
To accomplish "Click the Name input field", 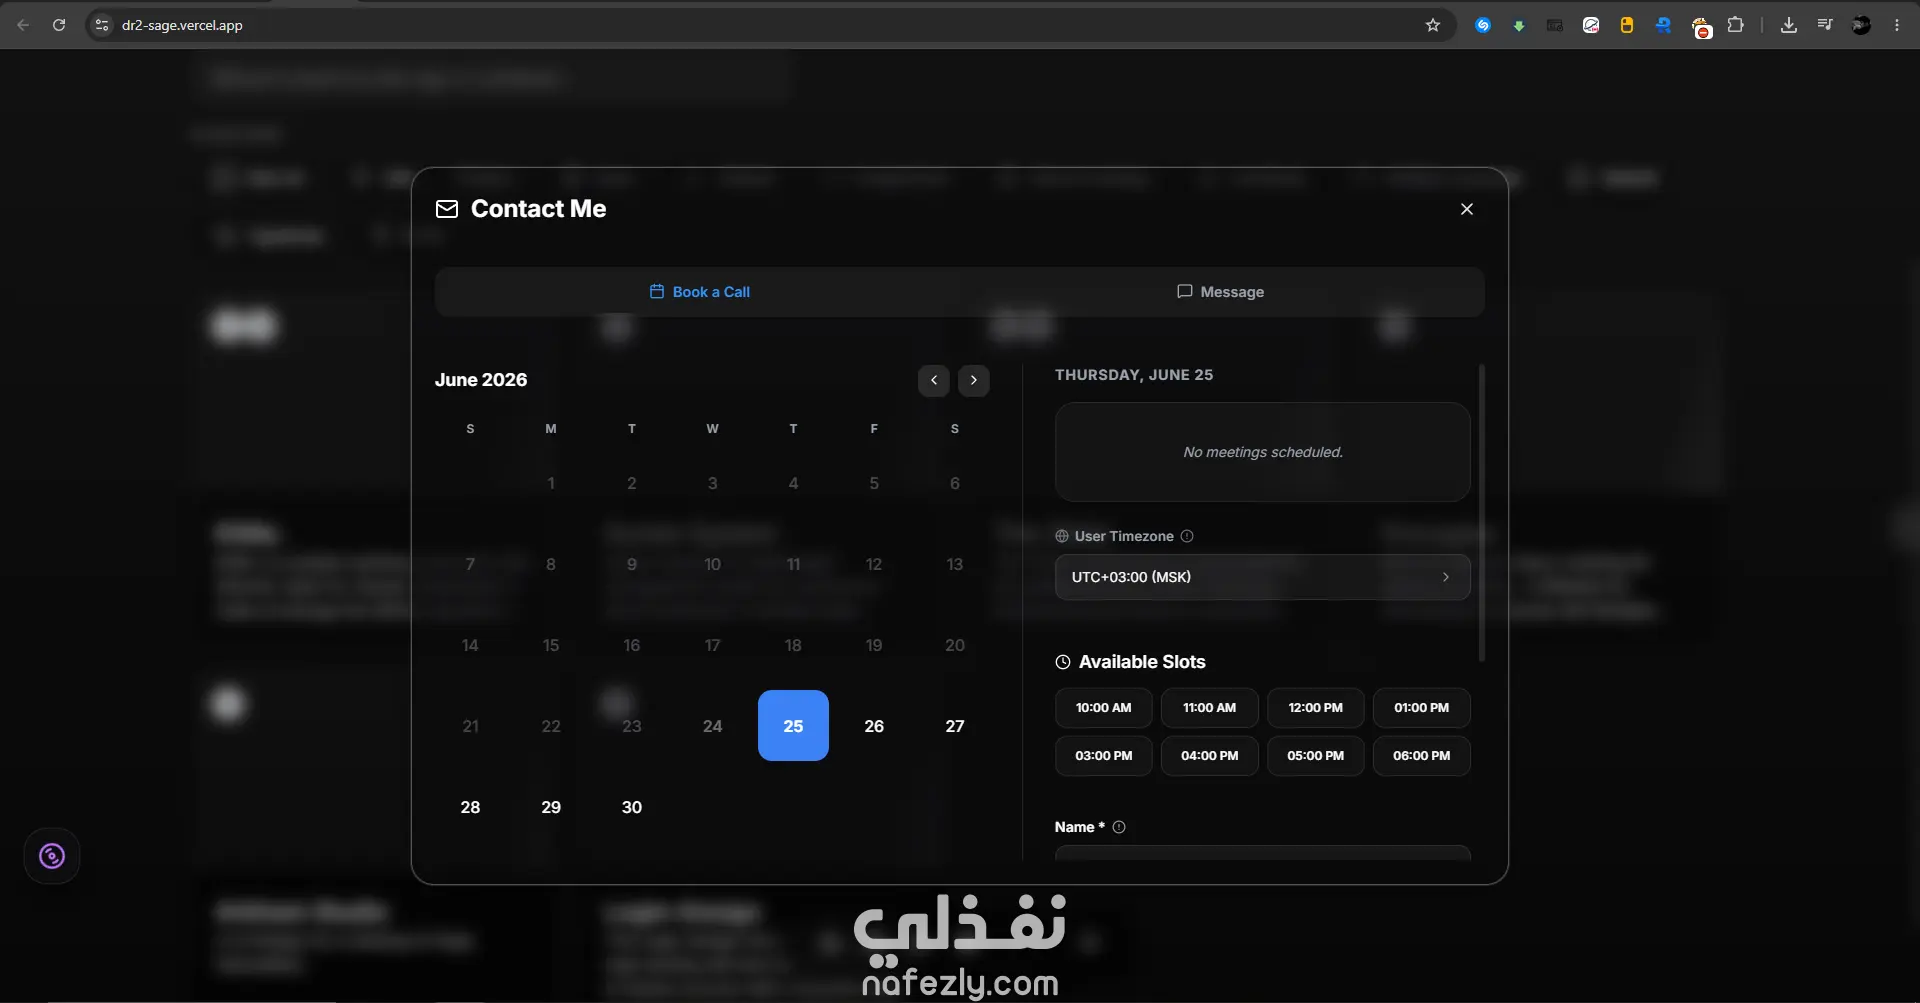I will pos(1262,853).
